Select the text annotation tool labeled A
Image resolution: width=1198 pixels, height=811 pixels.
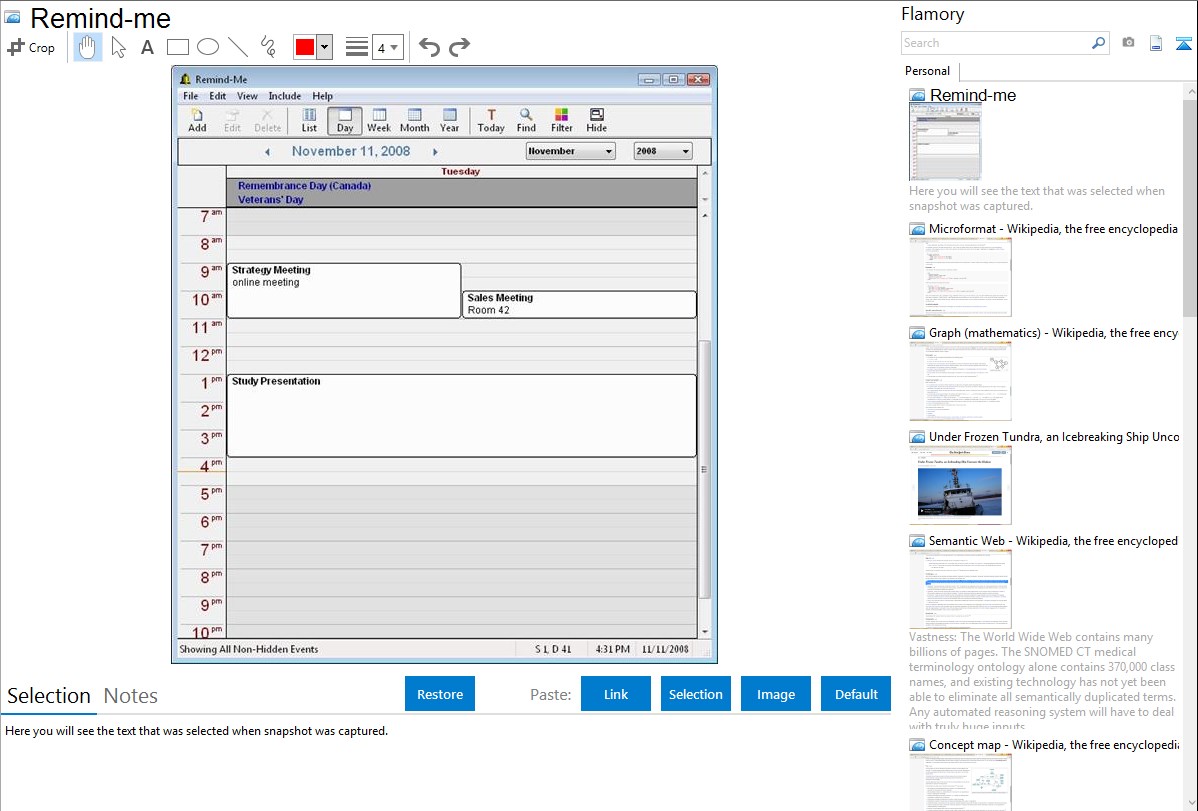point(147,47)
